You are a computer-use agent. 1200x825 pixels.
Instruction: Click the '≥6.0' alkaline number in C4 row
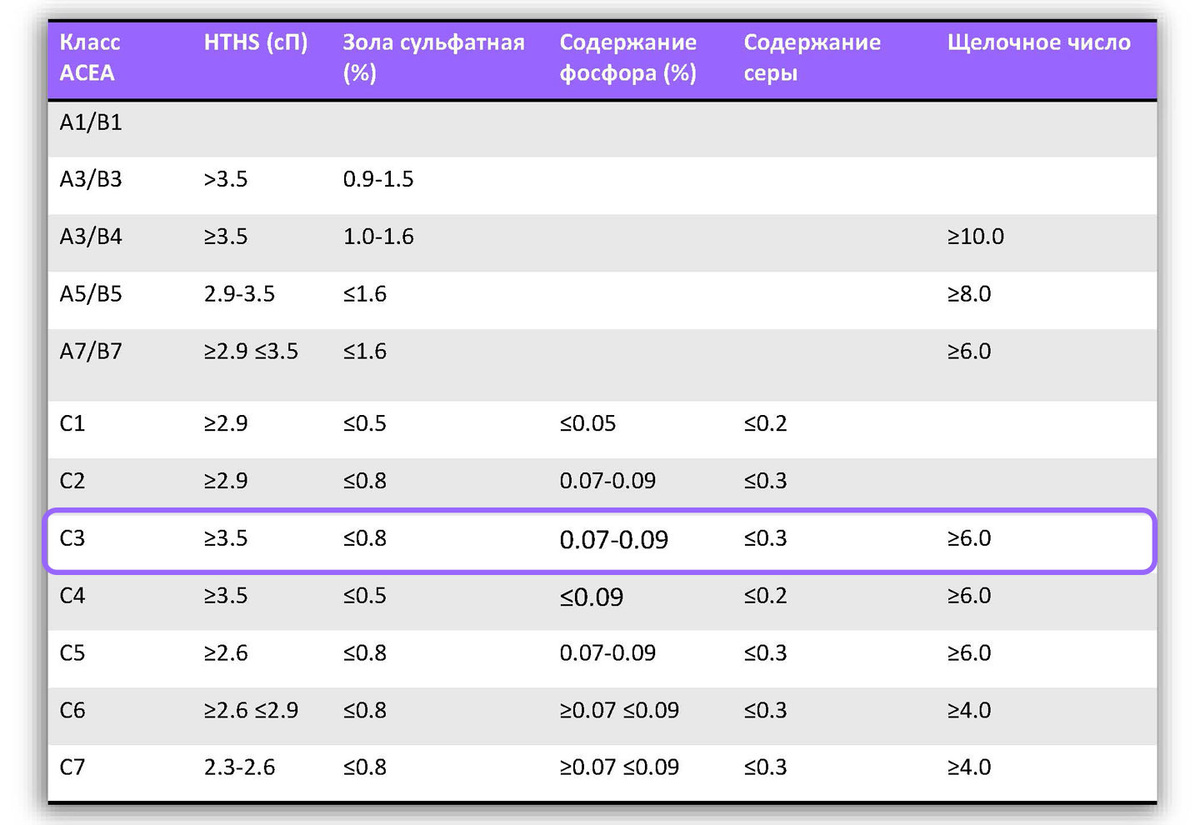[969, 595]
